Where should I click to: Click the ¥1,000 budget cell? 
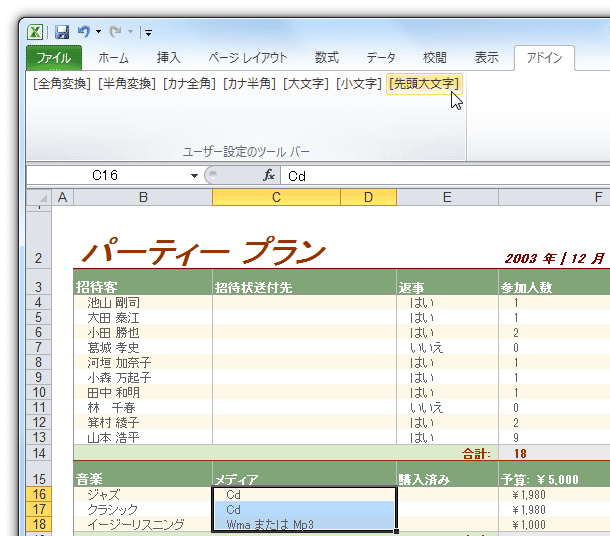[554, 524]
